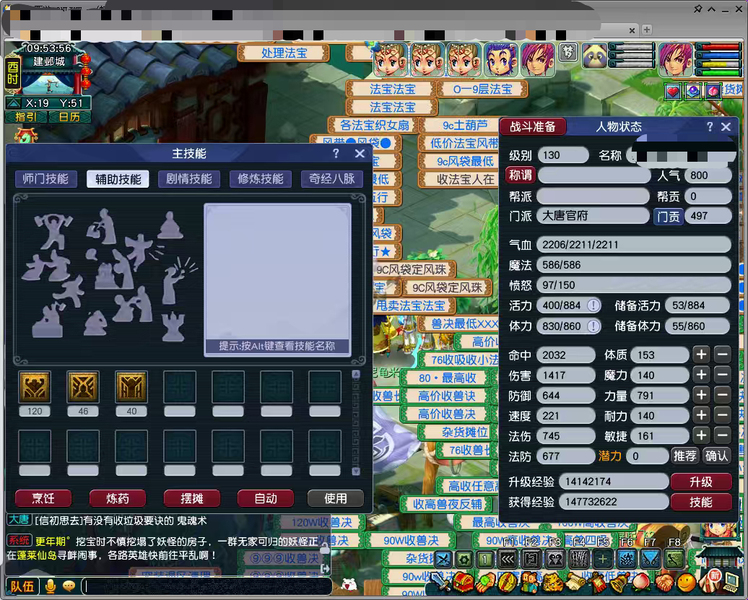
Task: Click the golden bell icon
Action: click(620, 583)
